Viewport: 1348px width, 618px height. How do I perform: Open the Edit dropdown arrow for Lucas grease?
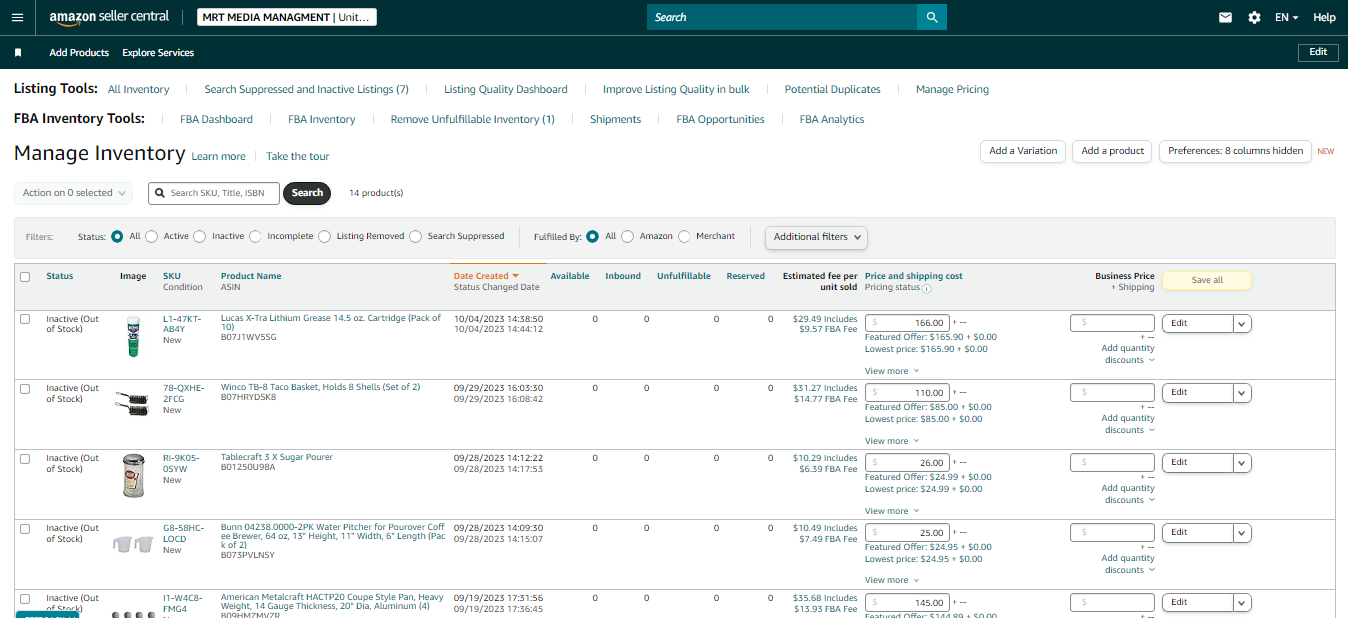pyautogui.click(x=1242, y=323)
